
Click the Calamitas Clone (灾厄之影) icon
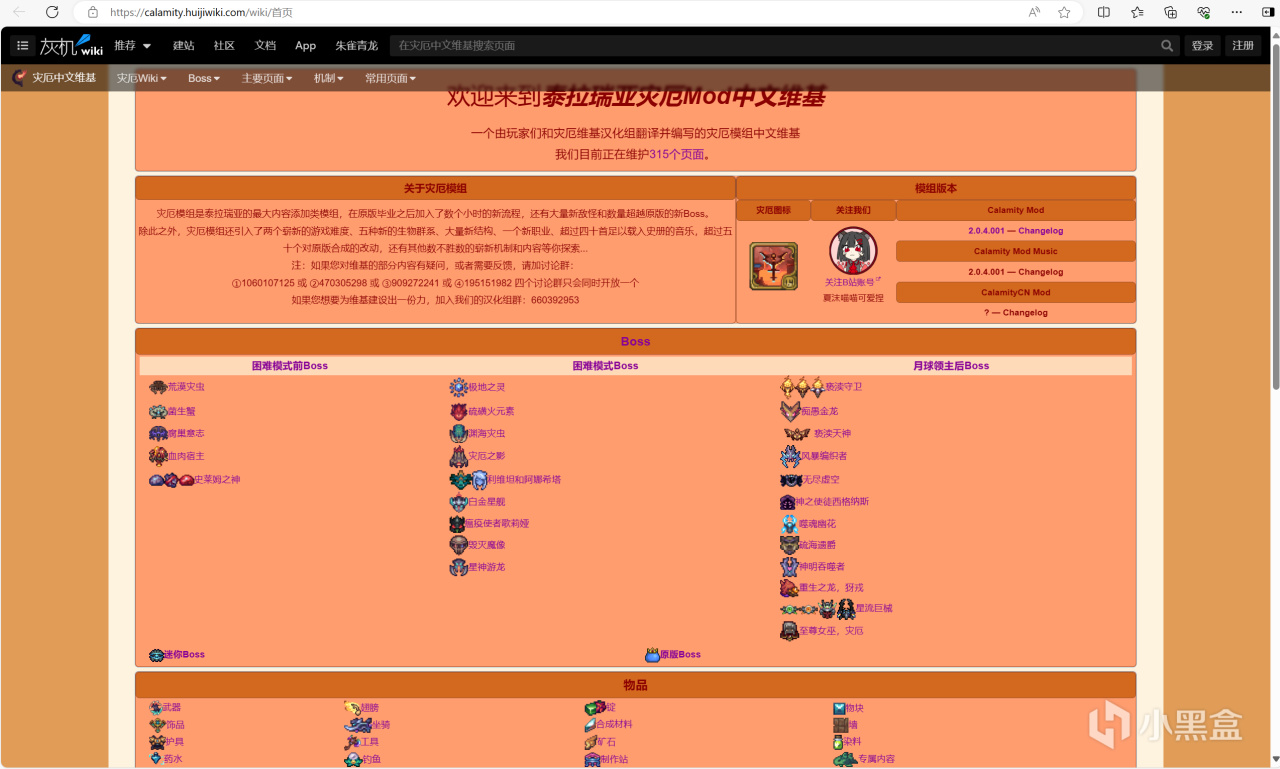(x=459, y=457)
